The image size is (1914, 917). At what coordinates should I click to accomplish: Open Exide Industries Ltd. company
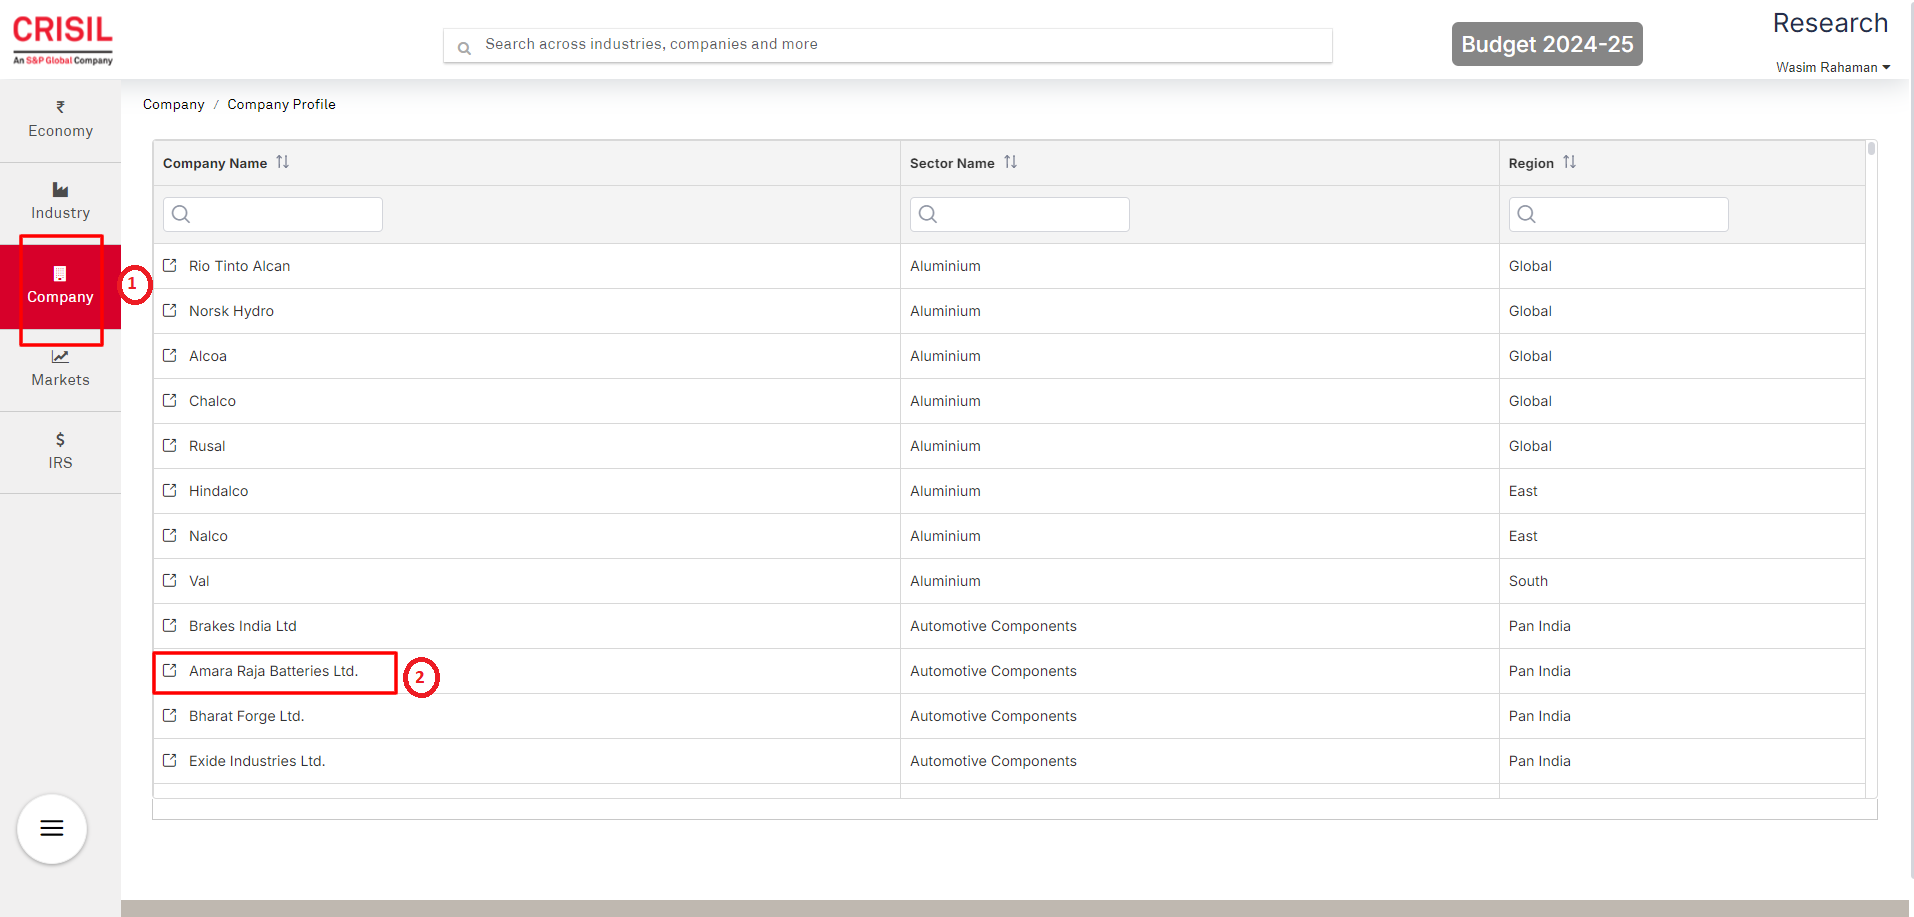coord(257,761)
